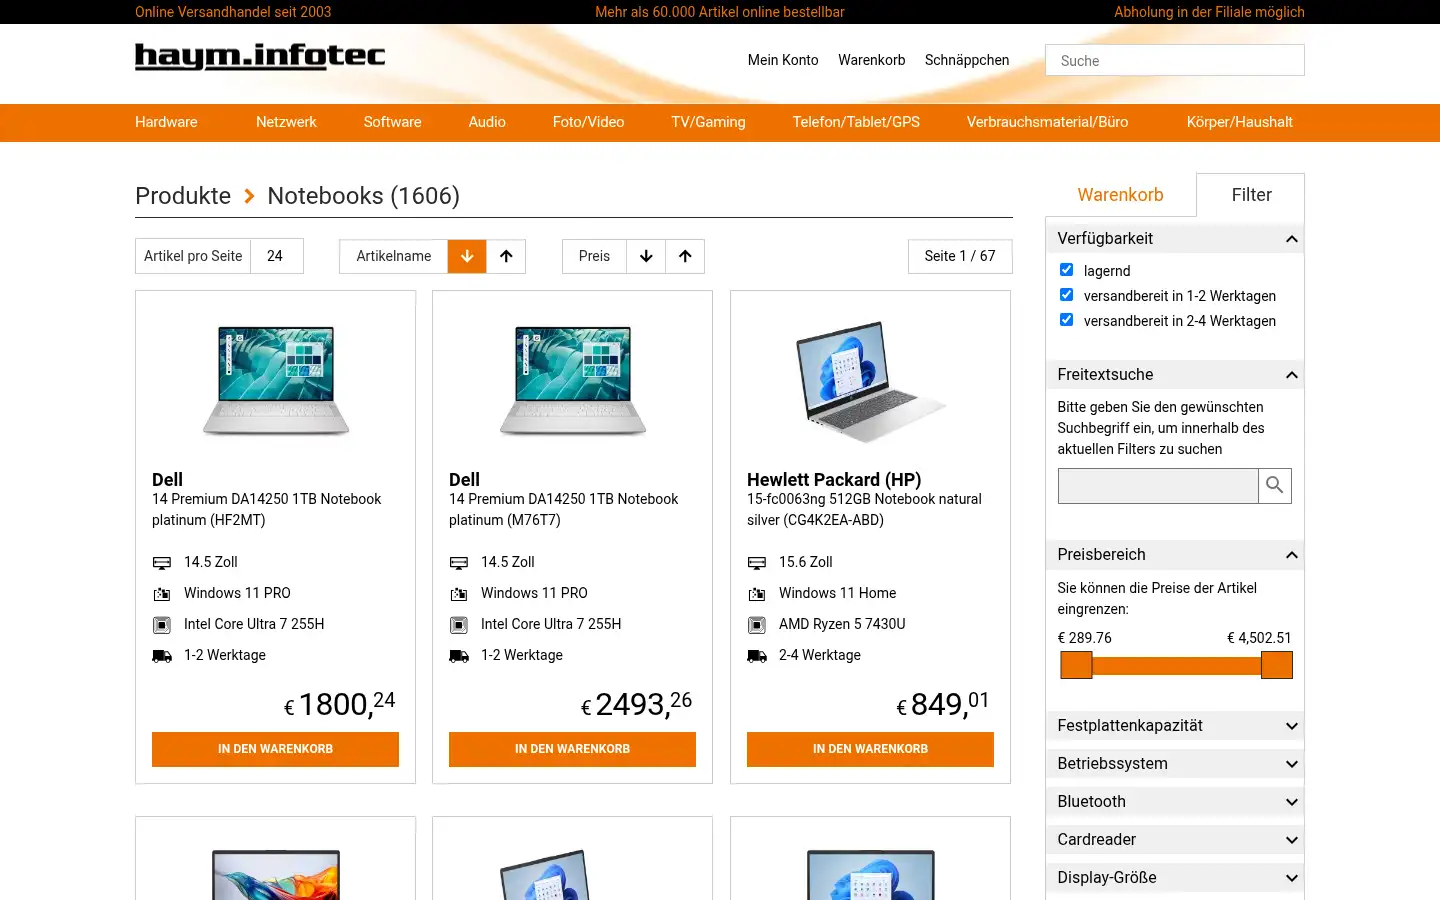Add HP 15-fc0063ng notebook to Warenkorb
1440x900 pixels.
click(870, 749)
